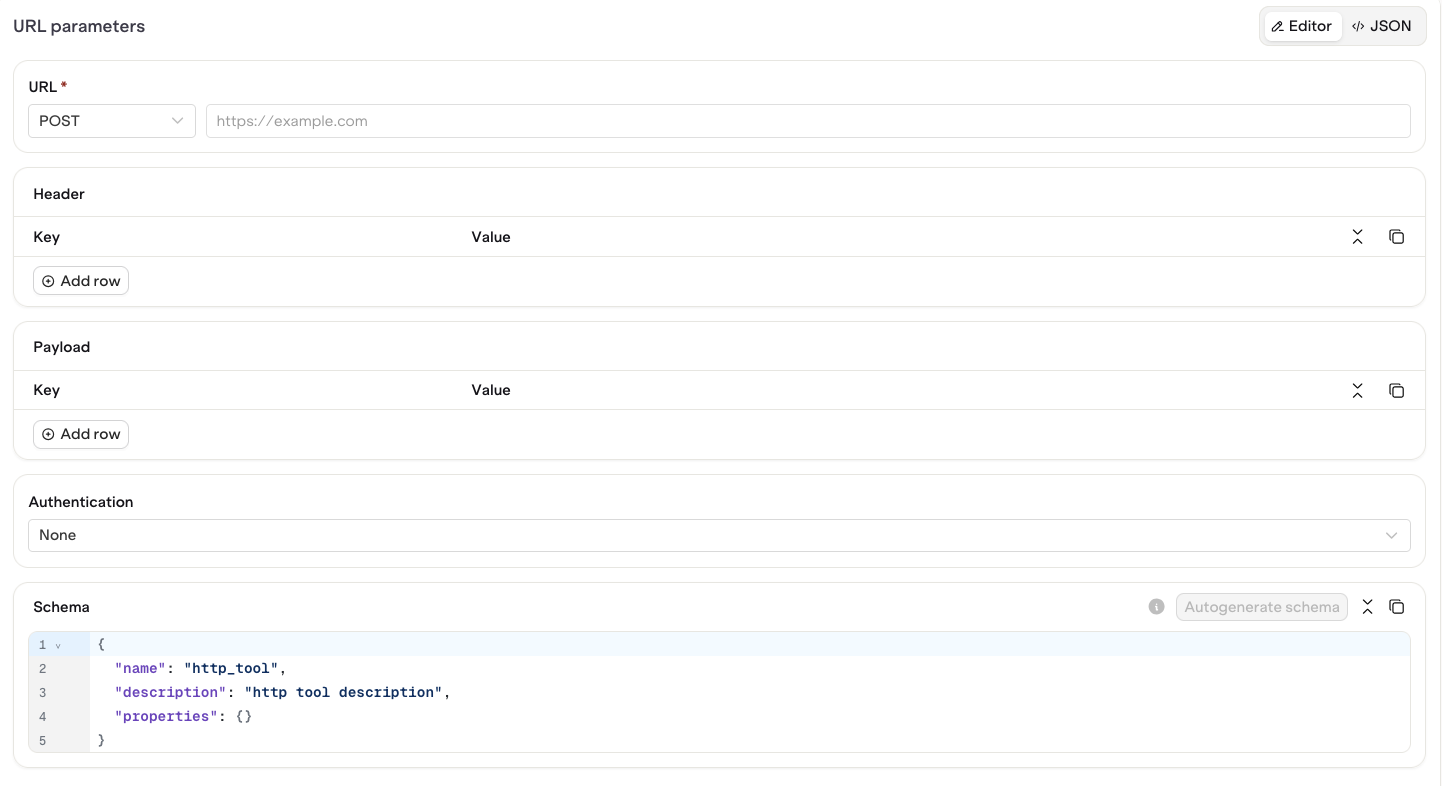The height and width of the screenshot is (786, 1442).
Task: Add a row to the Payload table
Action: click(x=80, y=433)
